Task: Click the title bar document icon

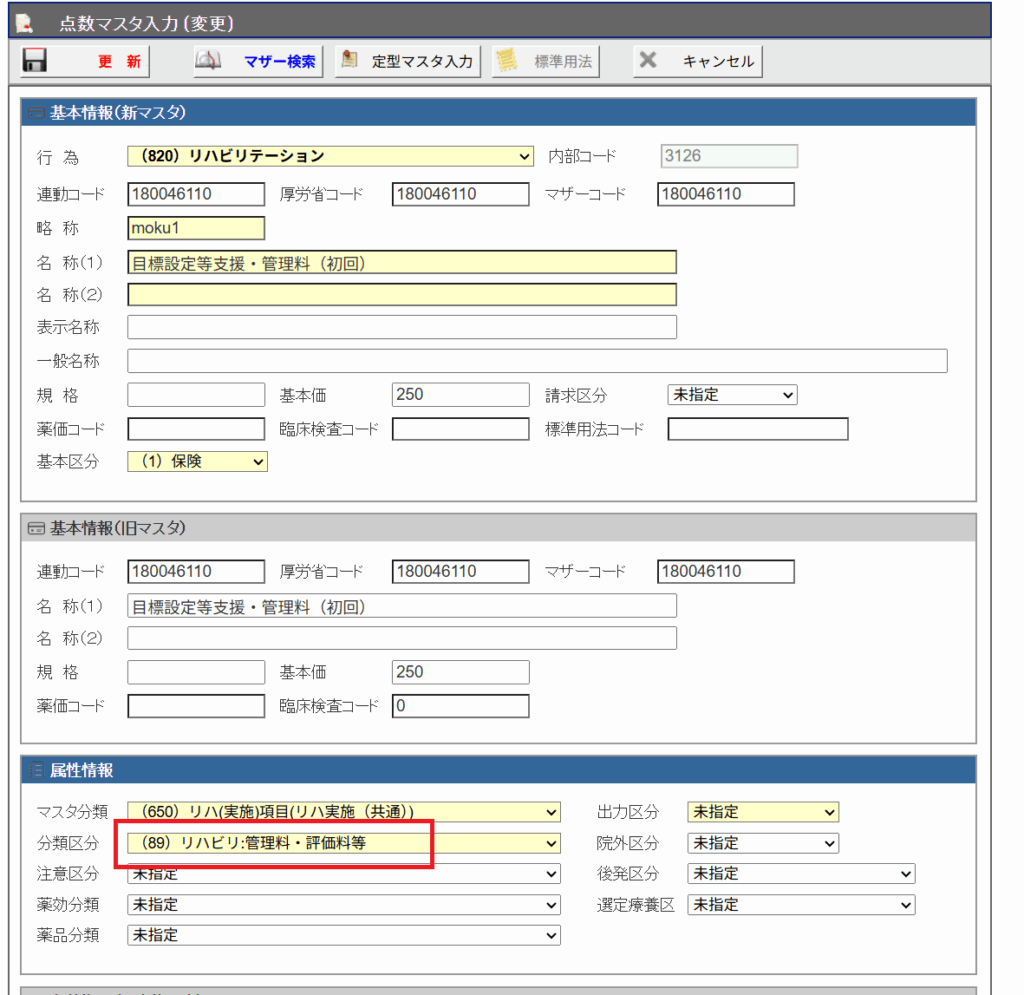Action: [24, 24]
